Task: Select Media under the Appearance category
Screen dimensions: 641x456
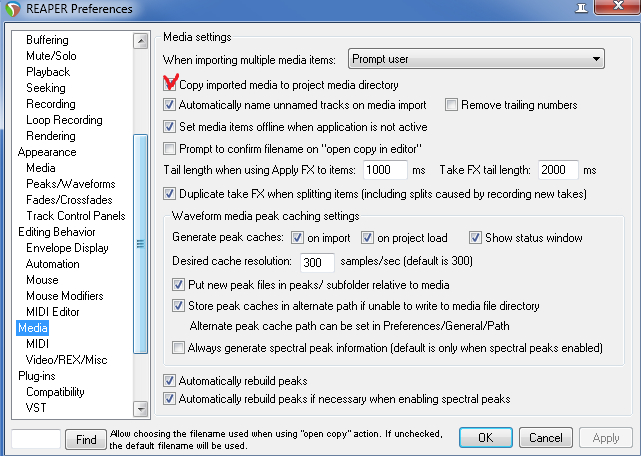Action: click(x=40, y=168)
